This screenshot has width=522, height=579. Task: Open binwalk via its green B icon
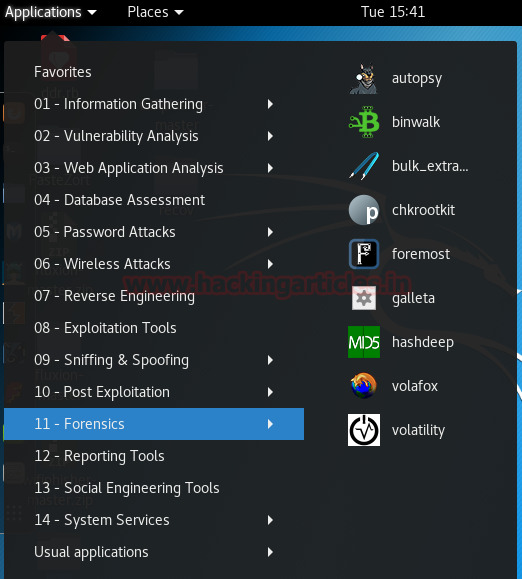tap(364, 122)
